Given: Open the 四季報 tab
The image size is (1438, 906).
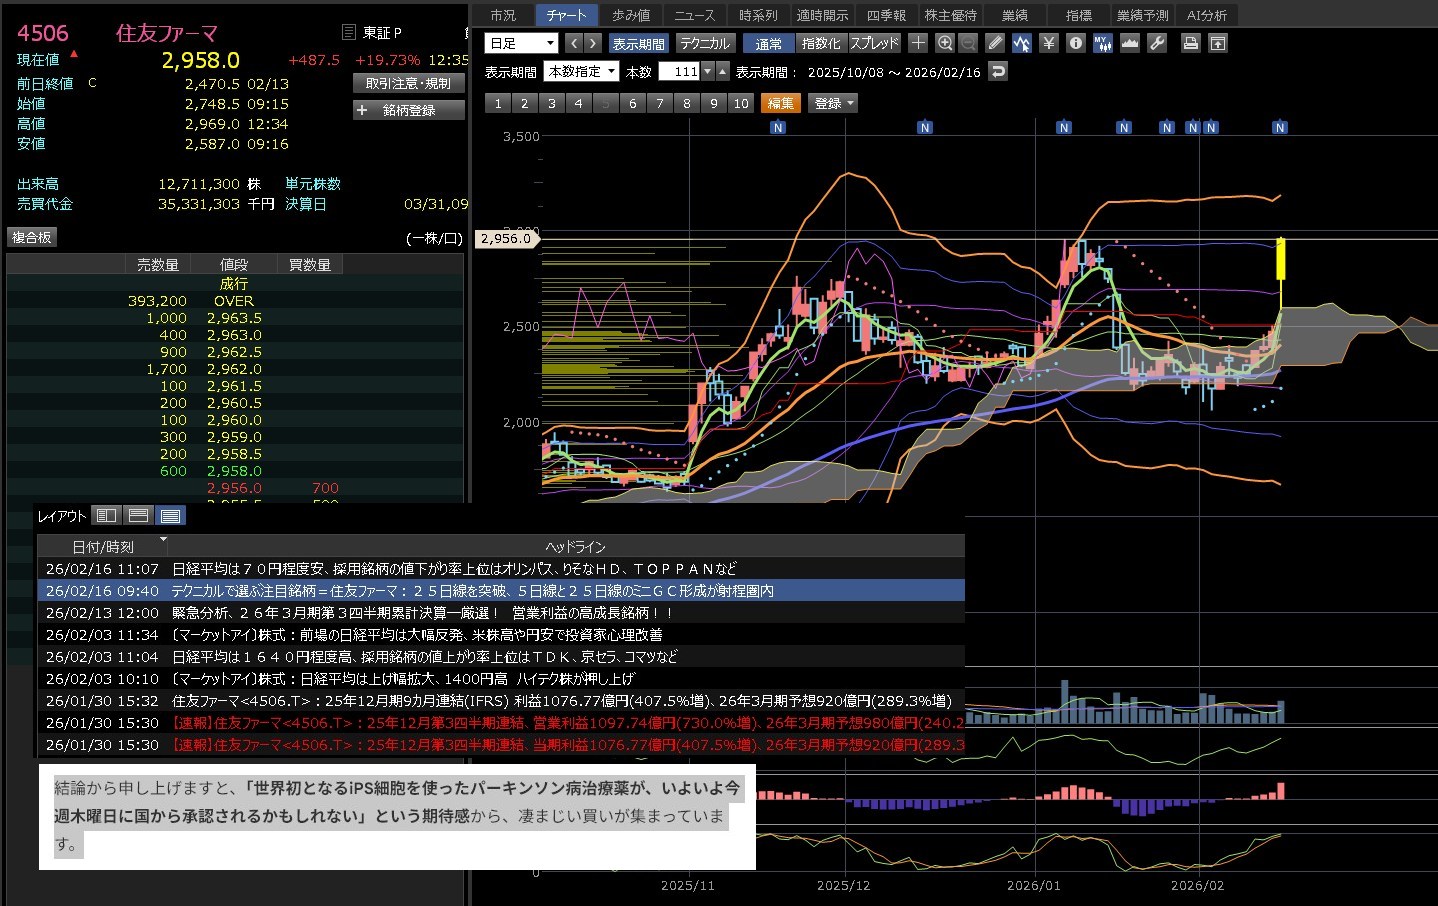Looking at the screenshot, I should coord(886,15).
